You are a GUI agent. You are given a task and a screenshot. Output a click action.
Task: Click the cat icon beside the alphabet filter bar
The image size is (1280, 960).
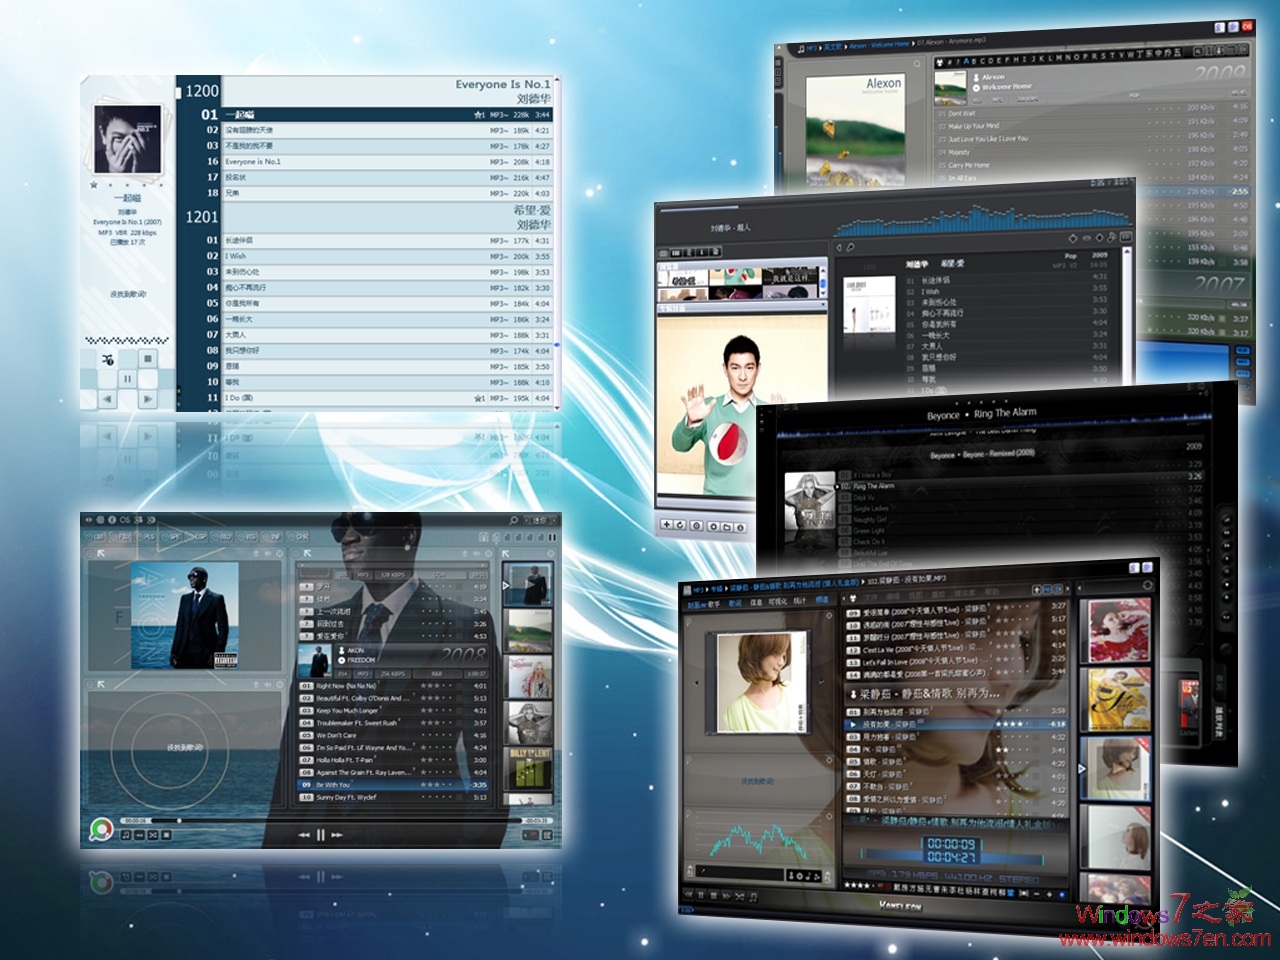coord(938,61)
